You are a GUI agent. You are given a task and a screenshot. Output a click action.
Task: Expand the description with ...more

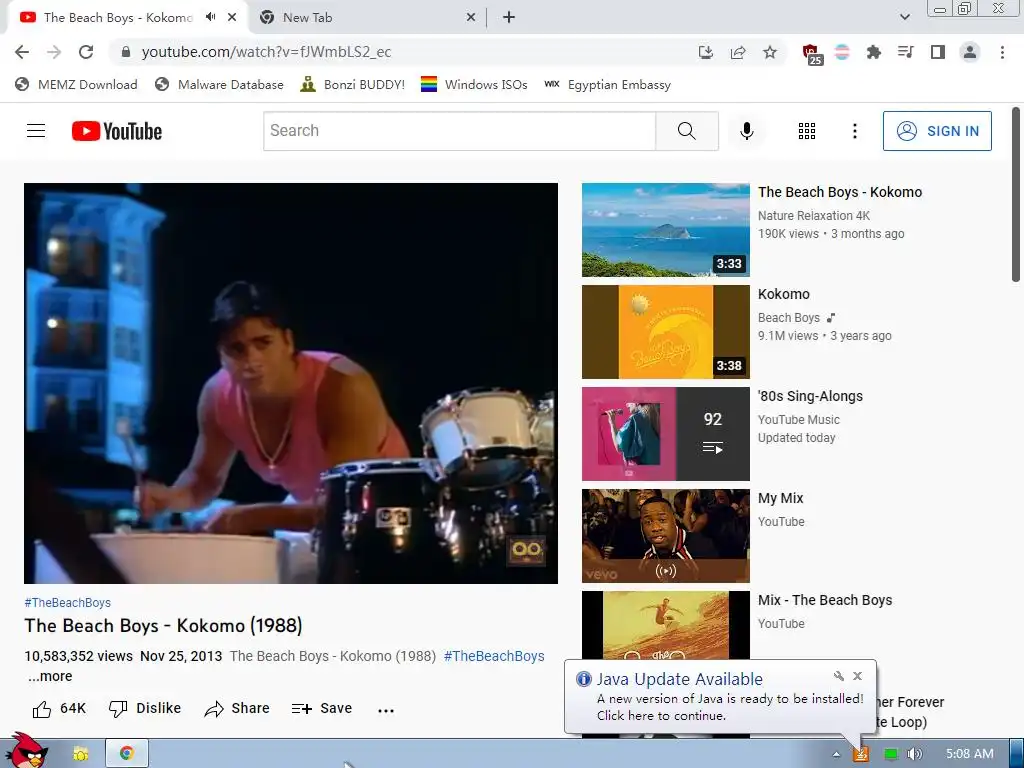(50, 677)
